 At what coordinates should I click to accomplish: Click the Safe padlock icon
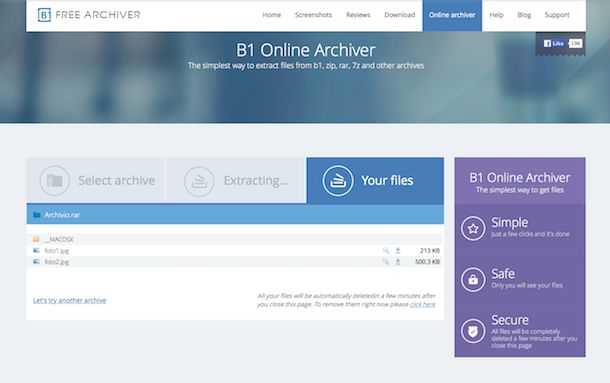tap(473, 279)
